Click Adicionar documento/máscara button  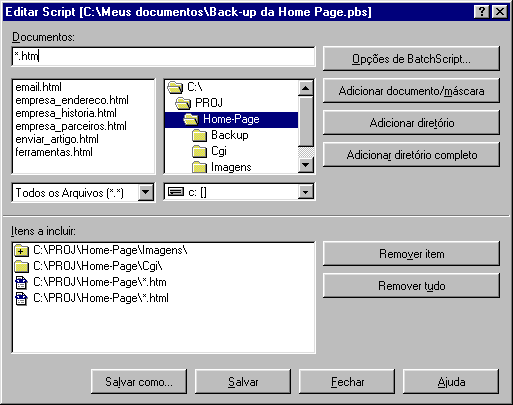coord(411,91)
